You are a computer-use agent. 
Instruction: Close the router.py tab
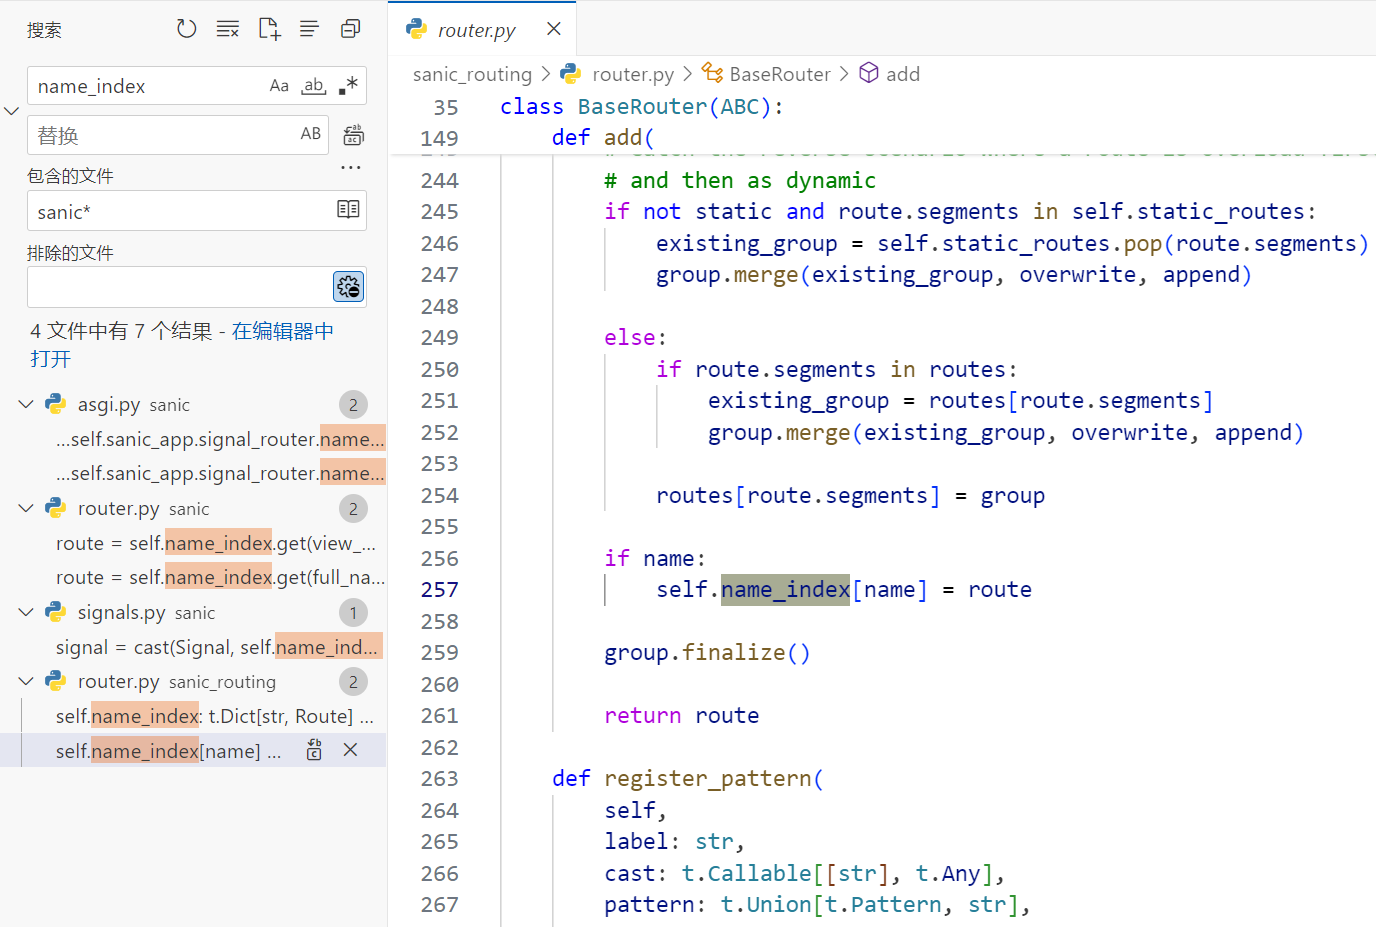[x=554, y=29]
